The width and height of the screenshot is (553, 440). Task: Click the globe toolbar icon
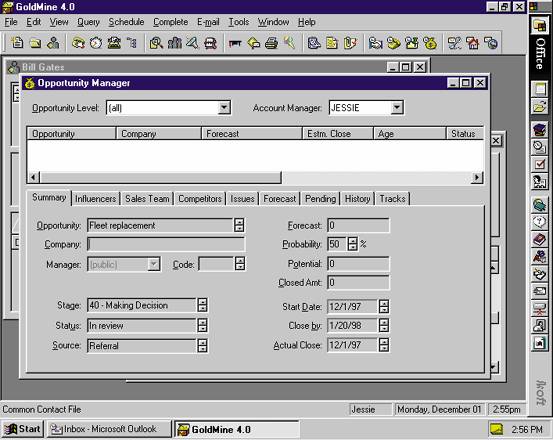(x=491, y=43)
